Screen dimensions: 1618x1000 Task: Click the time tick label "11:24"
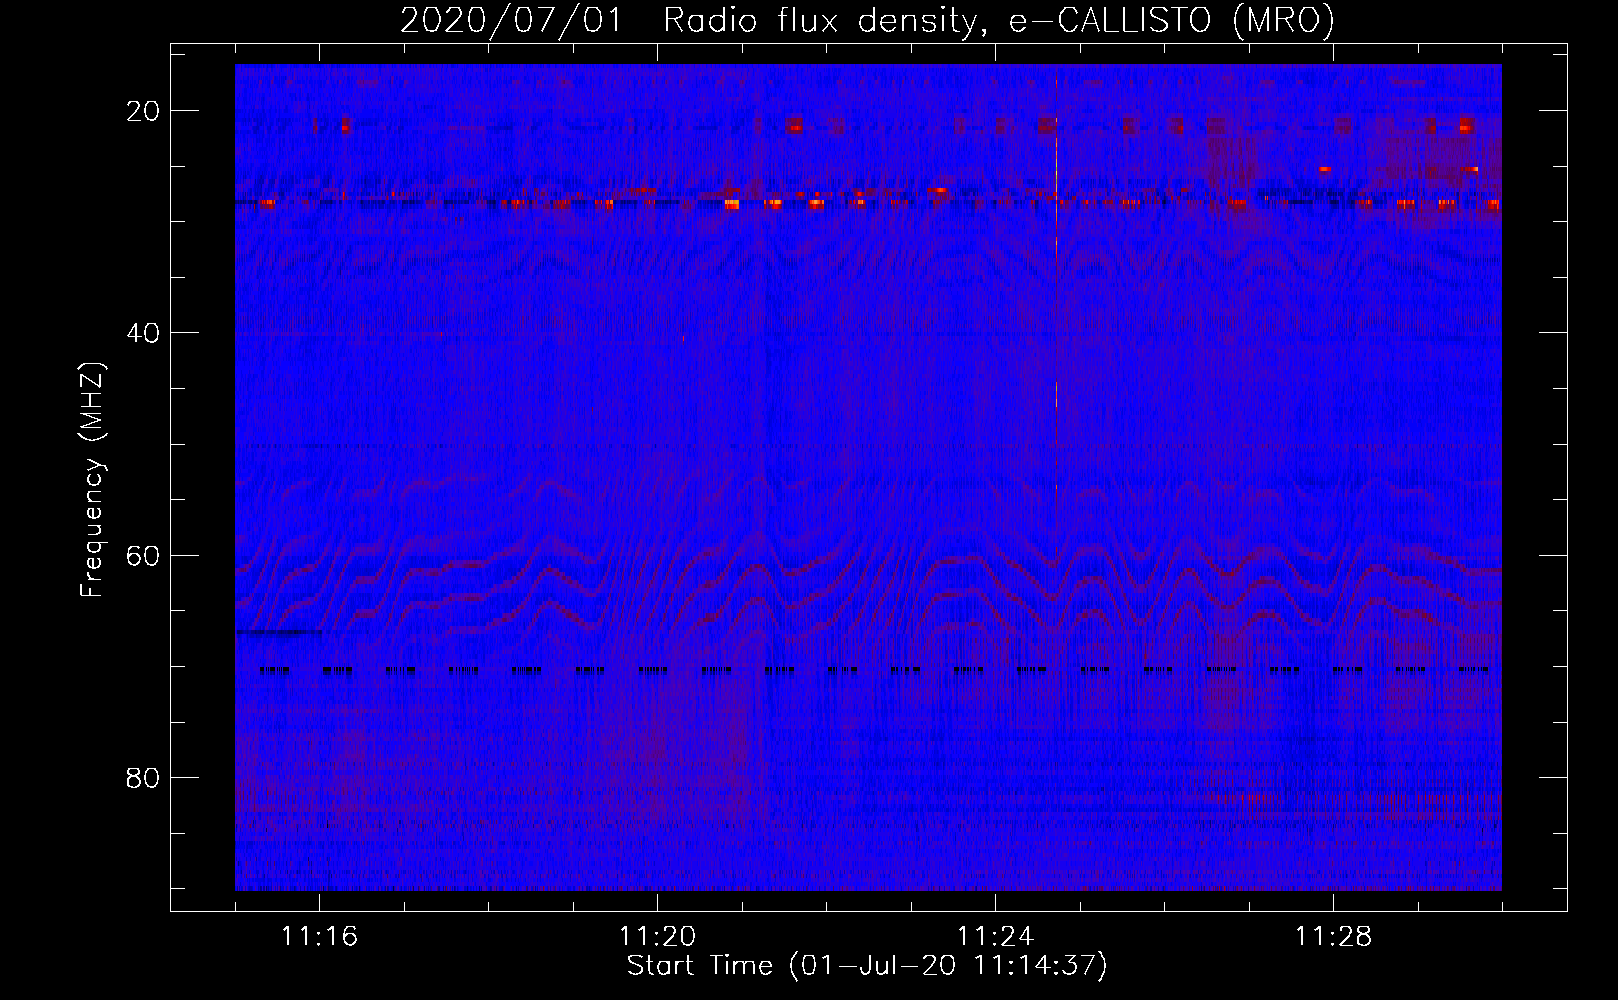[x=995, y=937]
